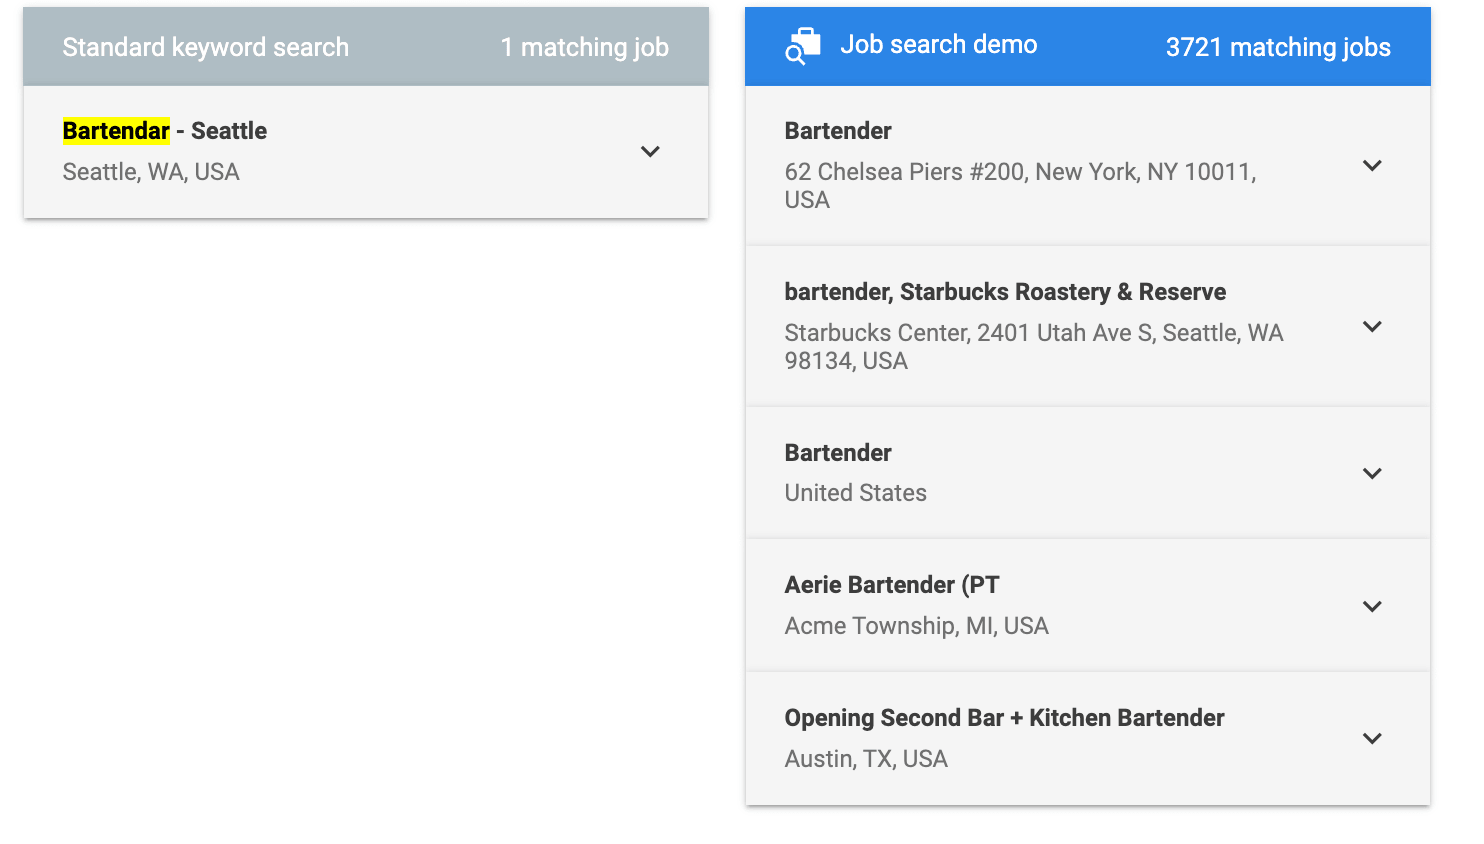Image resolution: width=1484 pixels, height=844 pixels.
Task: Expand the Chelsea Piers Bartender listing chevron
Action: point(1372,166)
